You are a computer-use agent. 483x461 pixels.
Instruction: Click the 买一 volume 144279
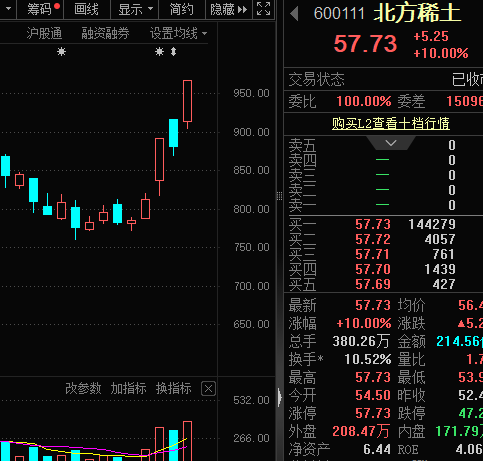tap(432, 224)
